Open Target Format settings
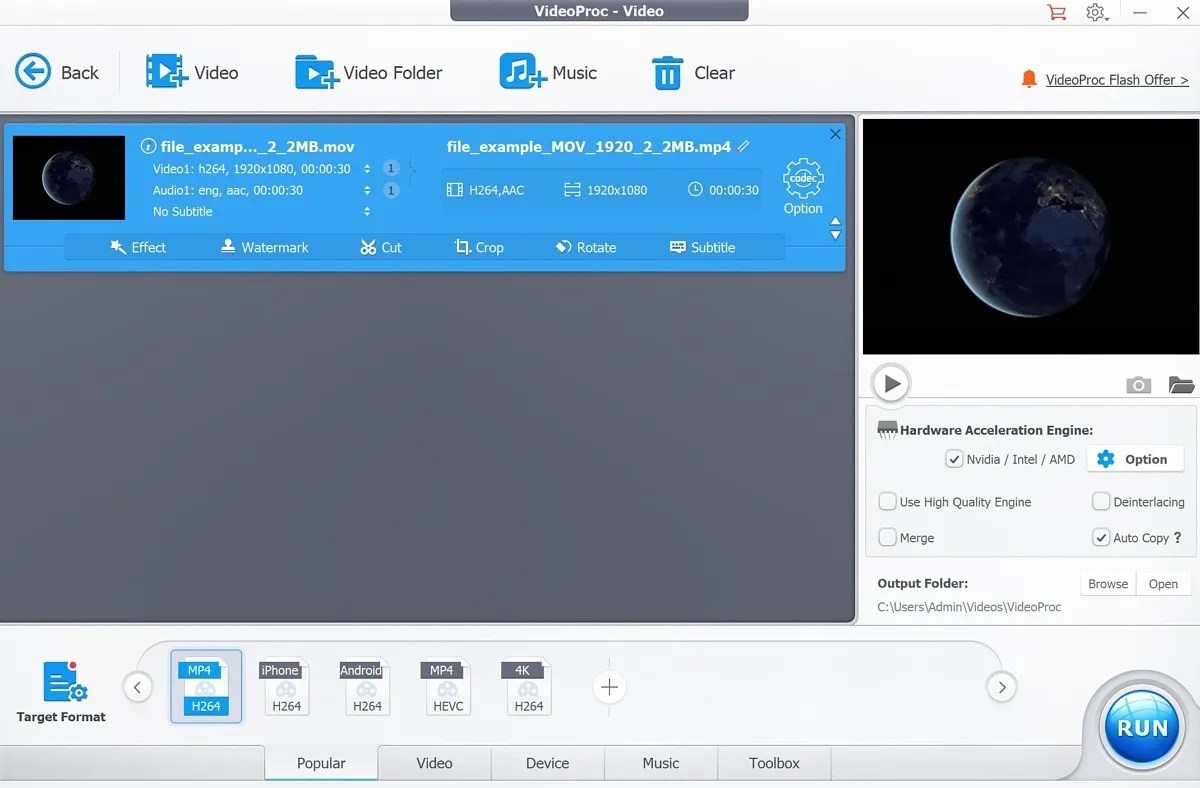The width and height of the screenshot is (1200, 788). click(61, 691)
